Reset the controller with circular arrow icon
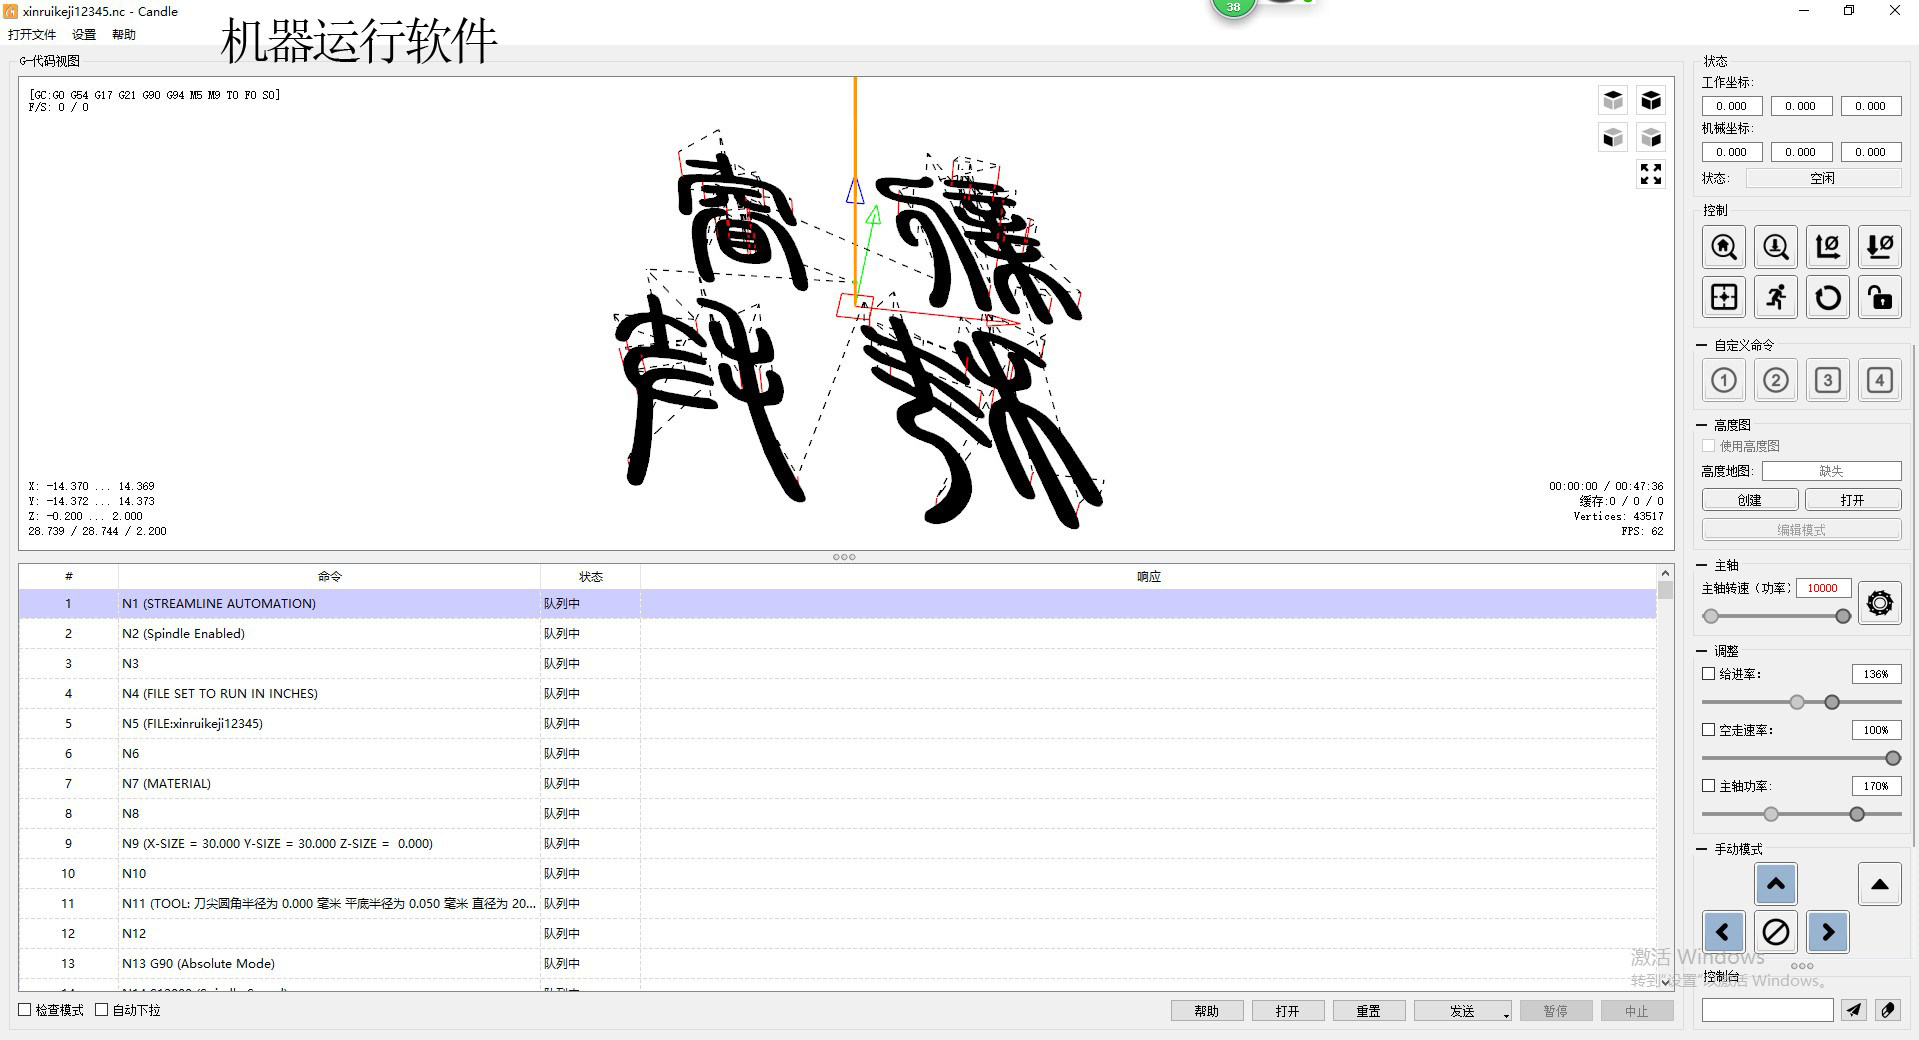 (1828, 297)
